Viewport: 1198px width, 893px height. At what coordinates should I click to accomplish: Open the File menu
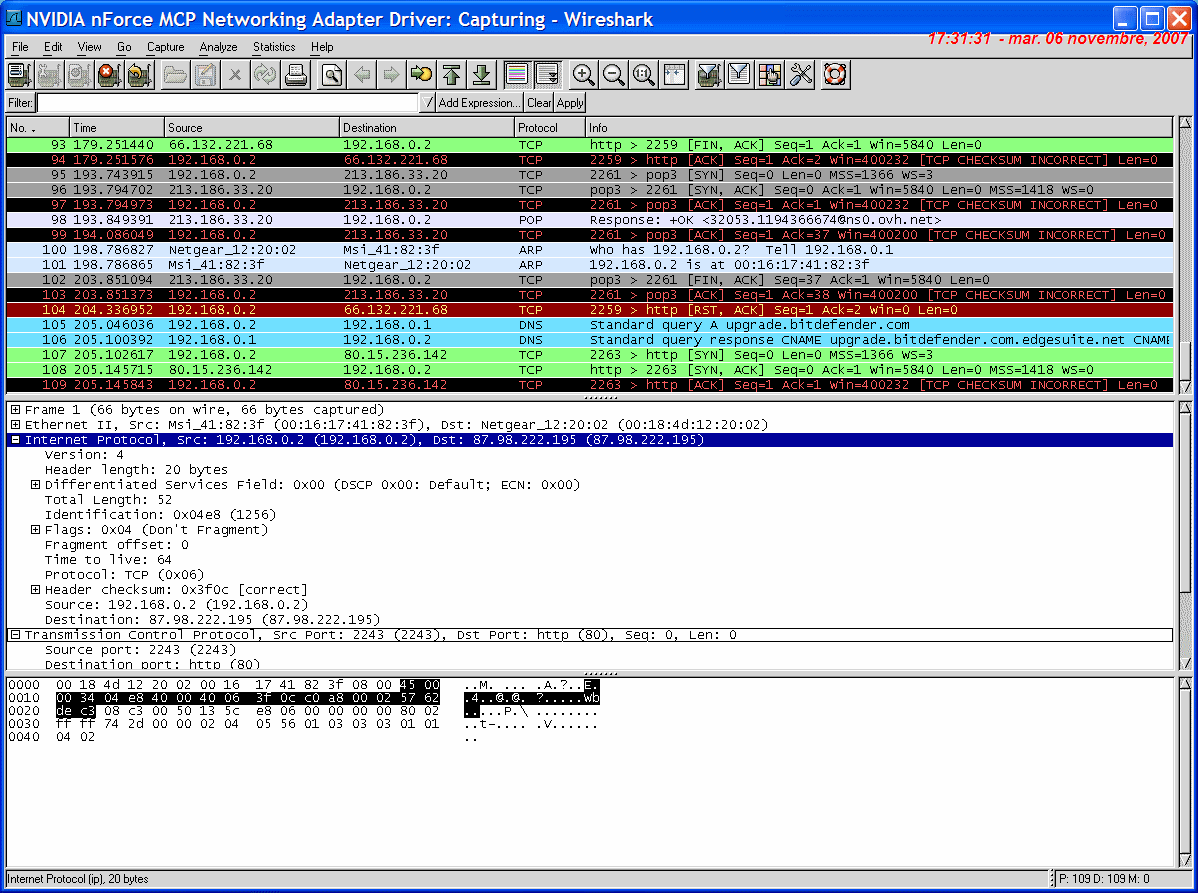(x=20, y=47)
